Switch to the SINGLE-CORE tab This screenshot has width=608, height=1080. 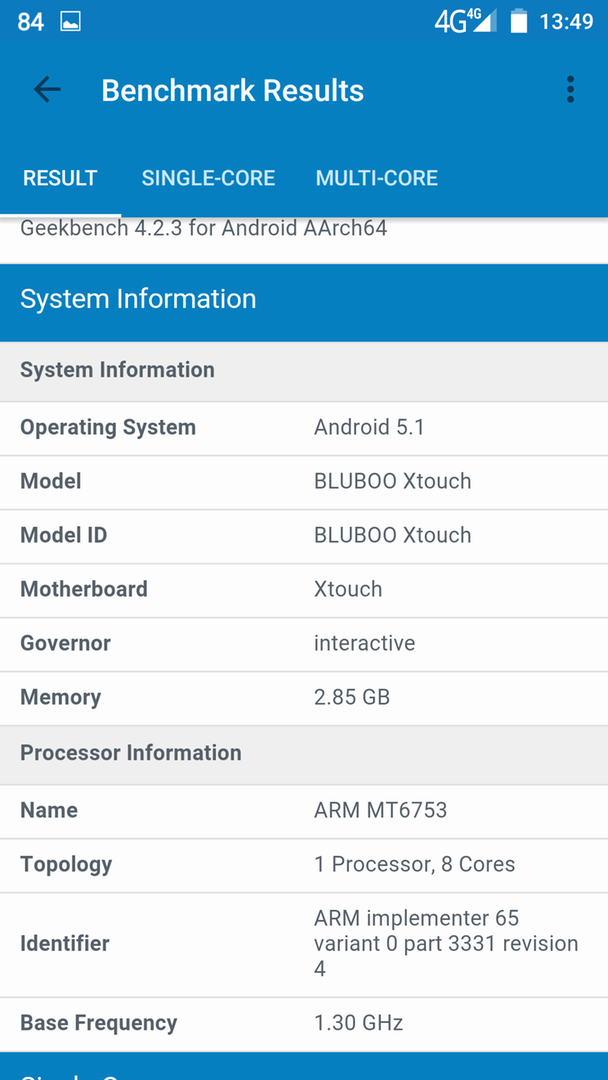pyautogui.click(x=208, y=178)
